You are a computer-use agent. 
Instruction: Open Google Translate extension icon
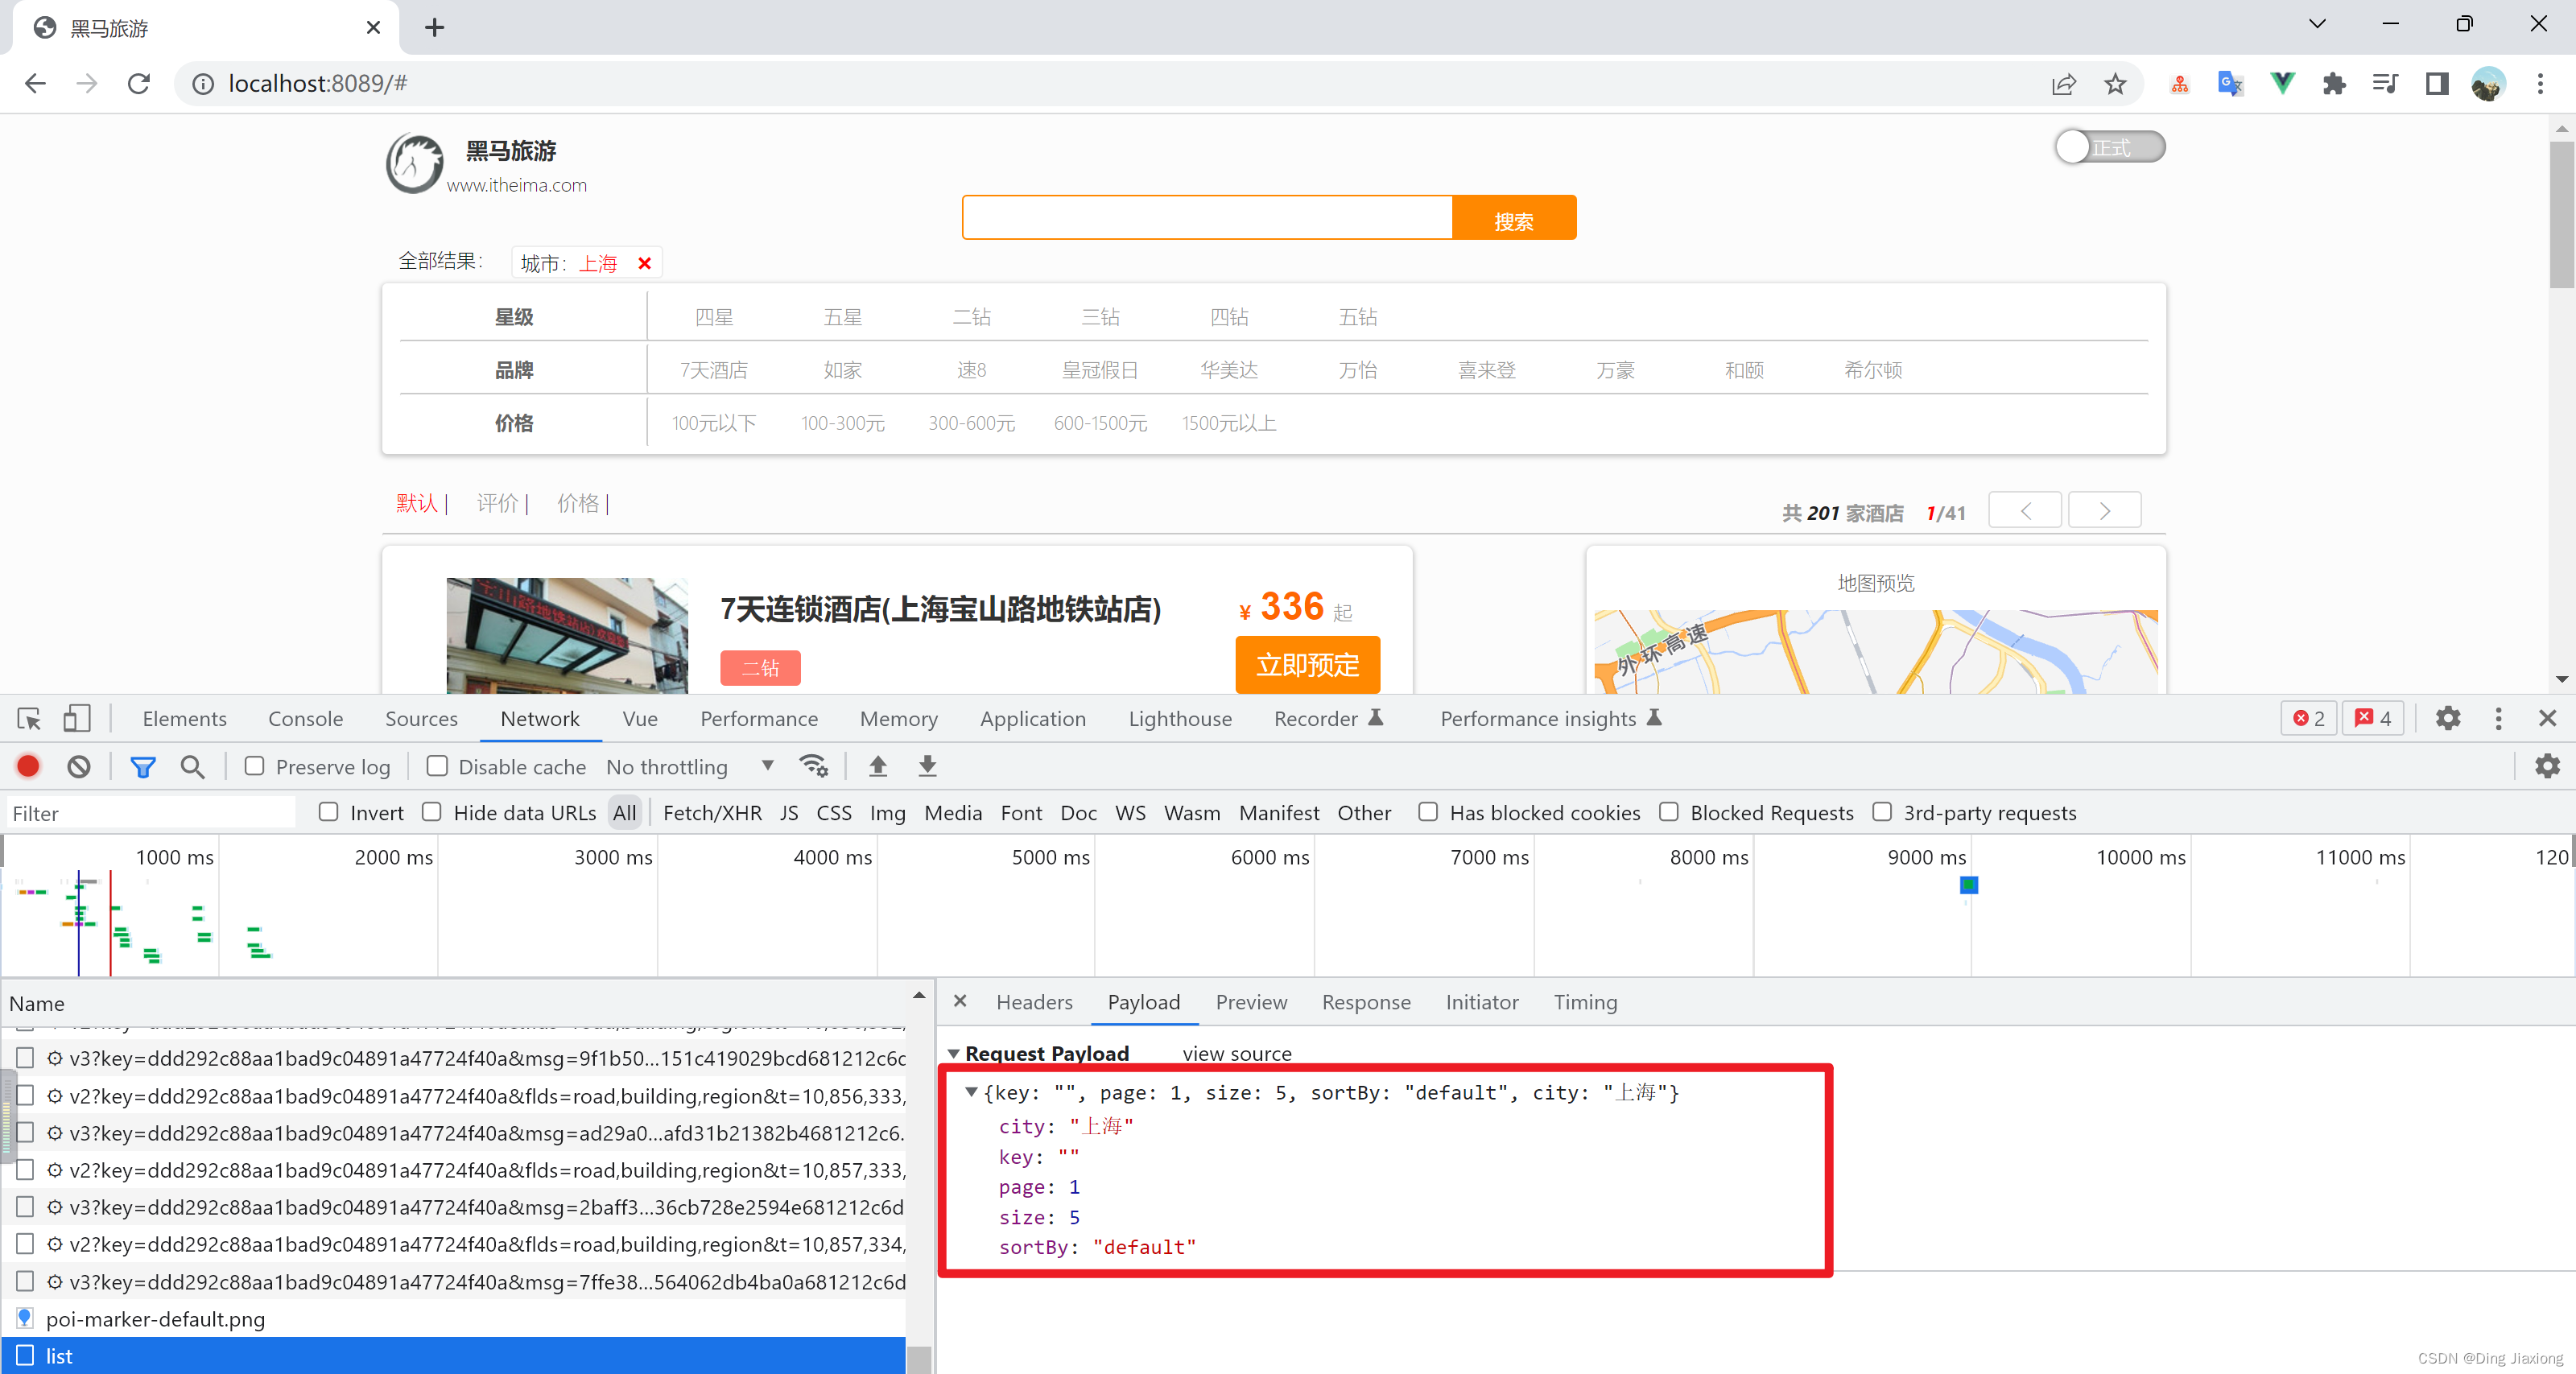(x=2230, y=84)
